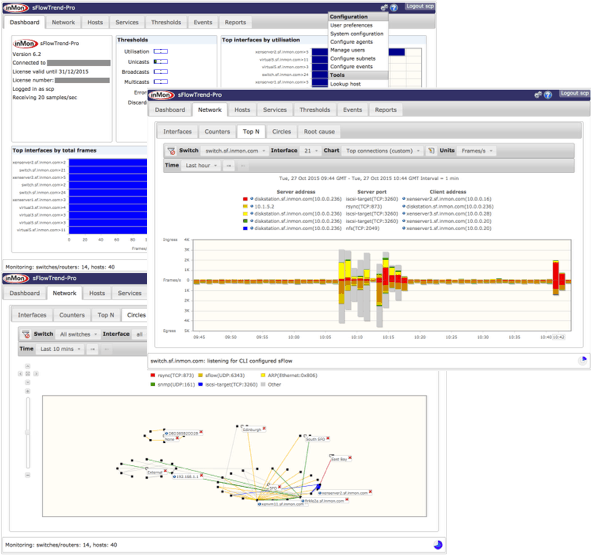Click the clear filter icon in the Circles window toolbar
Viewport: 591px width, 555px height.
click(x=26, y=334)
